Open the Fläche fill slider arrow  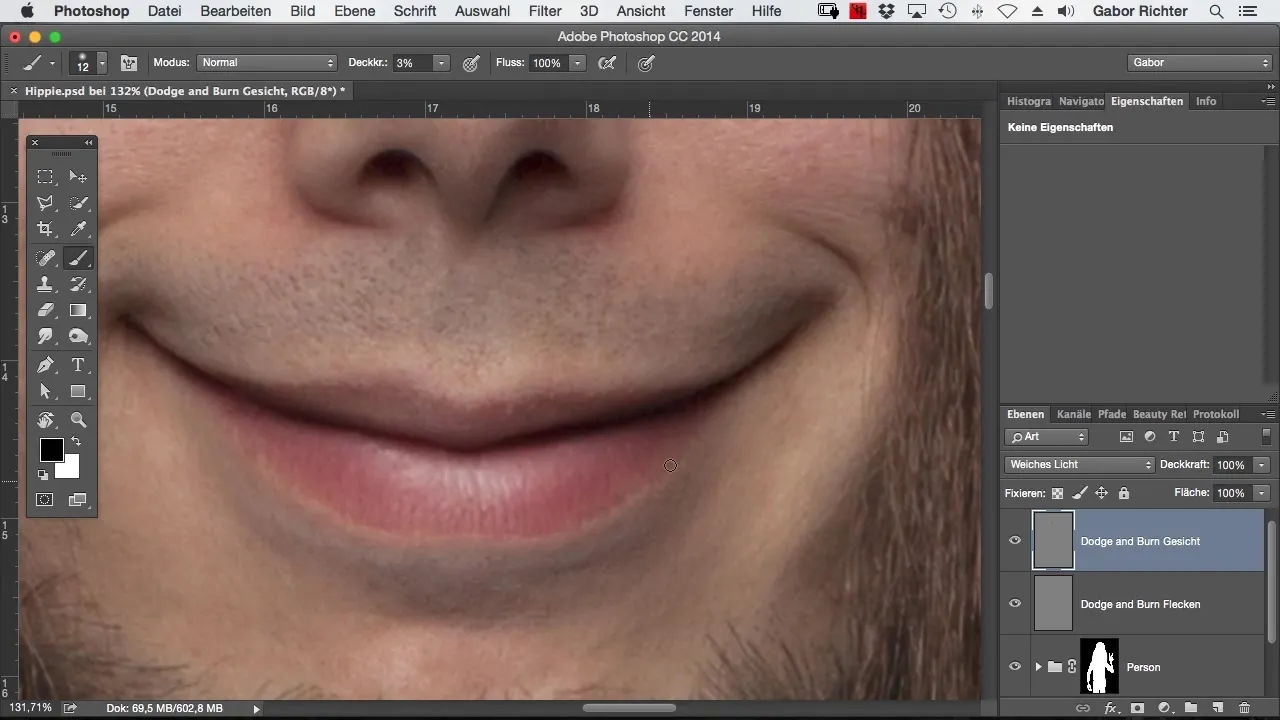[1262, 493]
